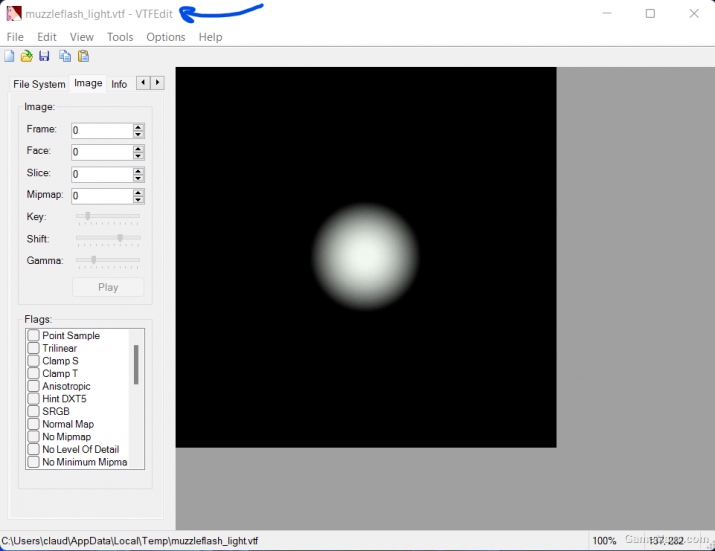Click the file path in status bar
715x551 pixels.
coord(130,541)
